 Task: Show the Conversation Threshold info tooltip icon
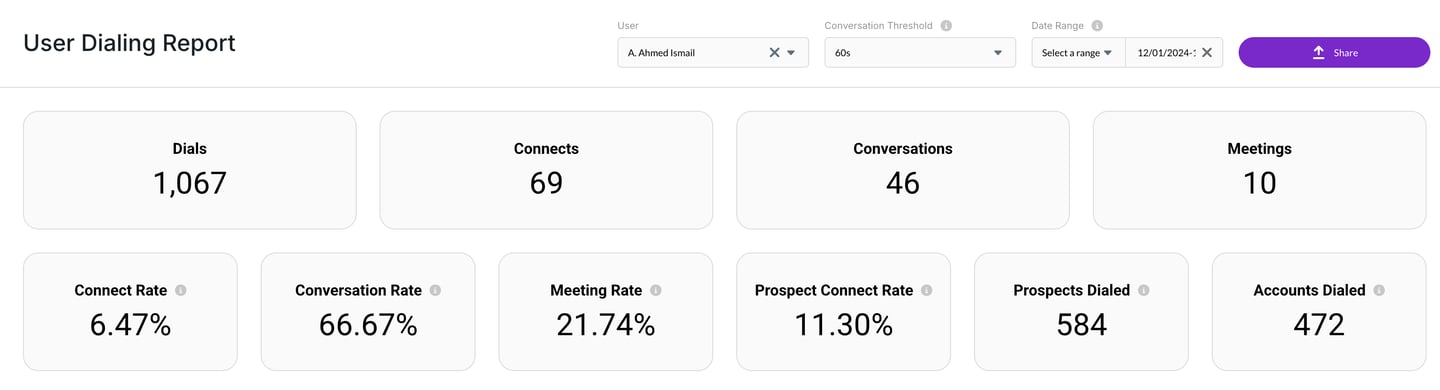point(946,26)
